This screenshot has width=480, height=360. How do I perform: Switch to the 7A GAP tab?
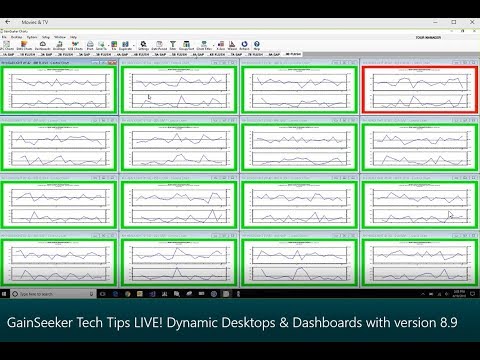pyautogui.click(x=236, y=54)
